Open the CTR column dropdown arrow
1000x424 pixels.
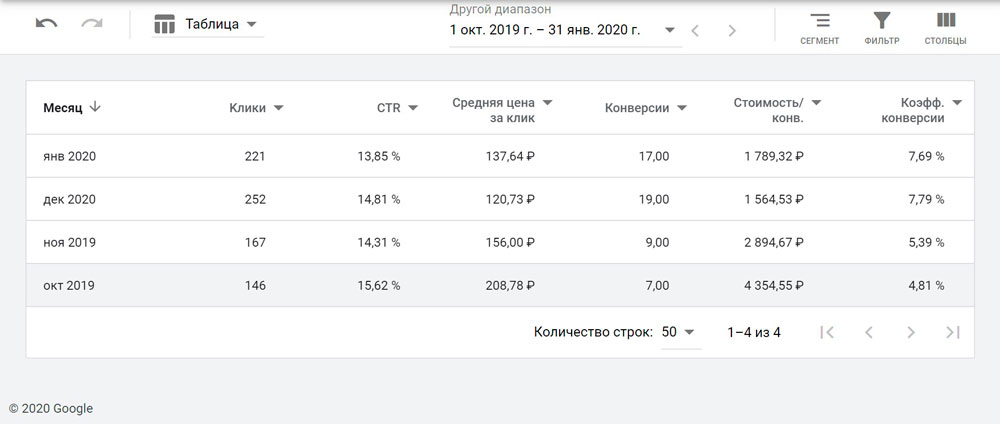413,108
